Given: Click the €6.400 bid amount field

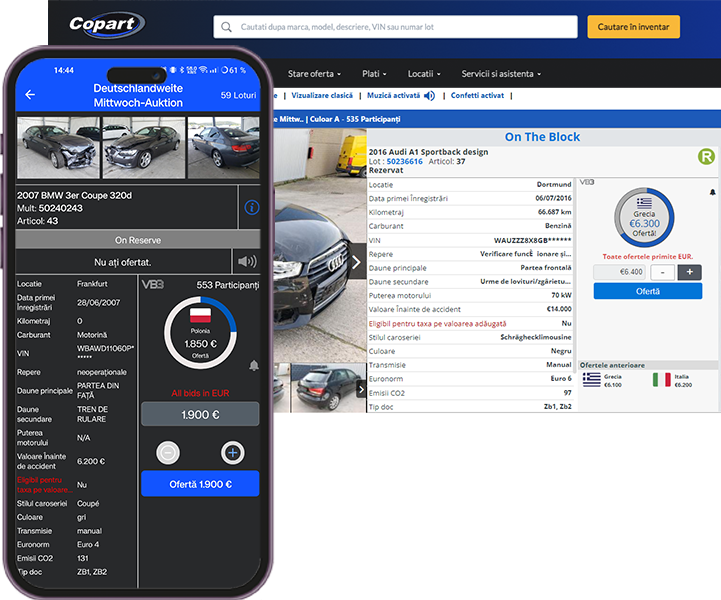Looking at the screenshot, I should pos(619,272).
